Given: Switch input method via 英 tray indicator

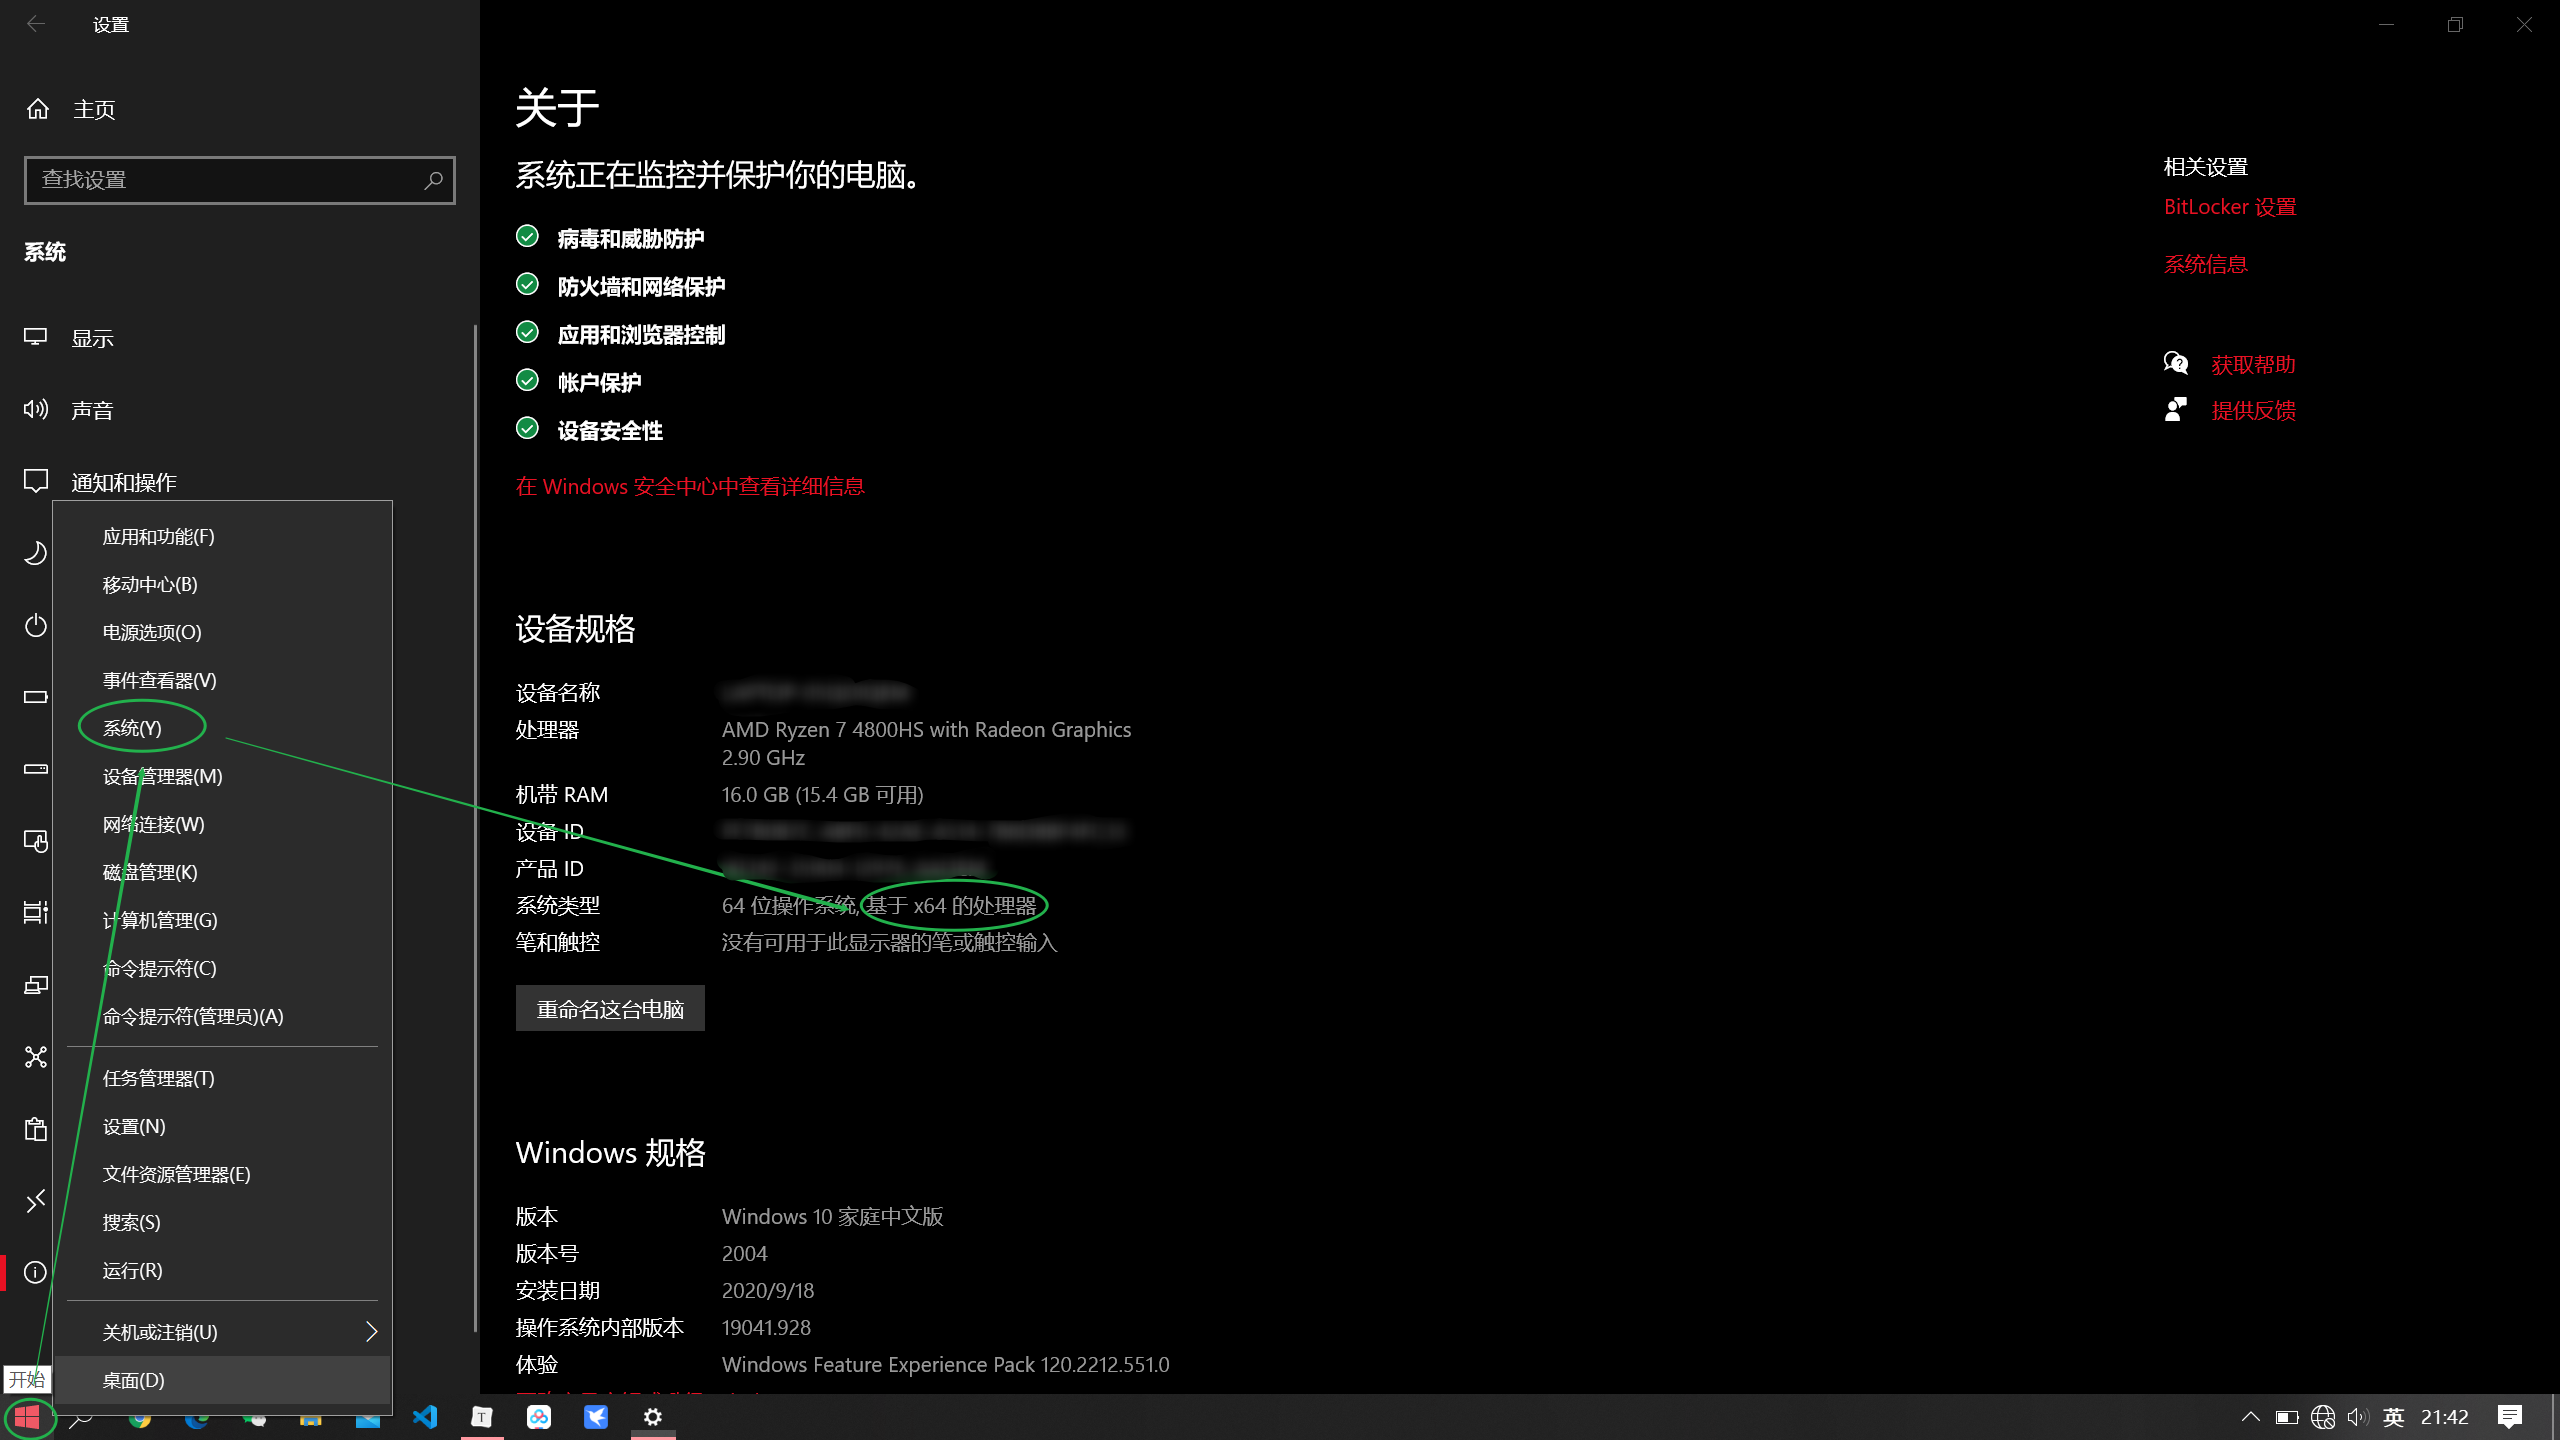Looking at the screenshot, I should click(x=2393, y=1417).
